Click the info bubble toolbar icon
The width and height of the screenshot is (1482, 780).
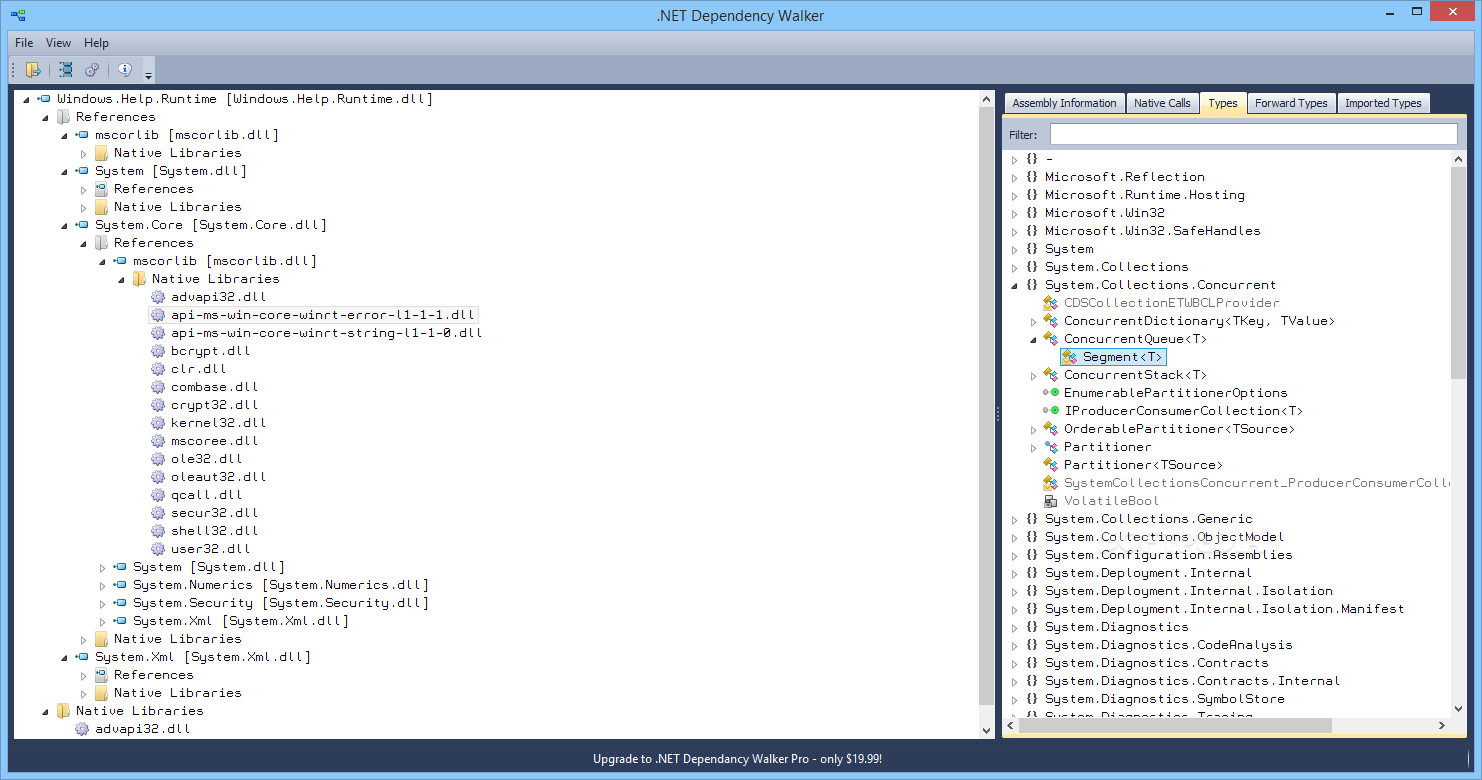coord(124,70)
